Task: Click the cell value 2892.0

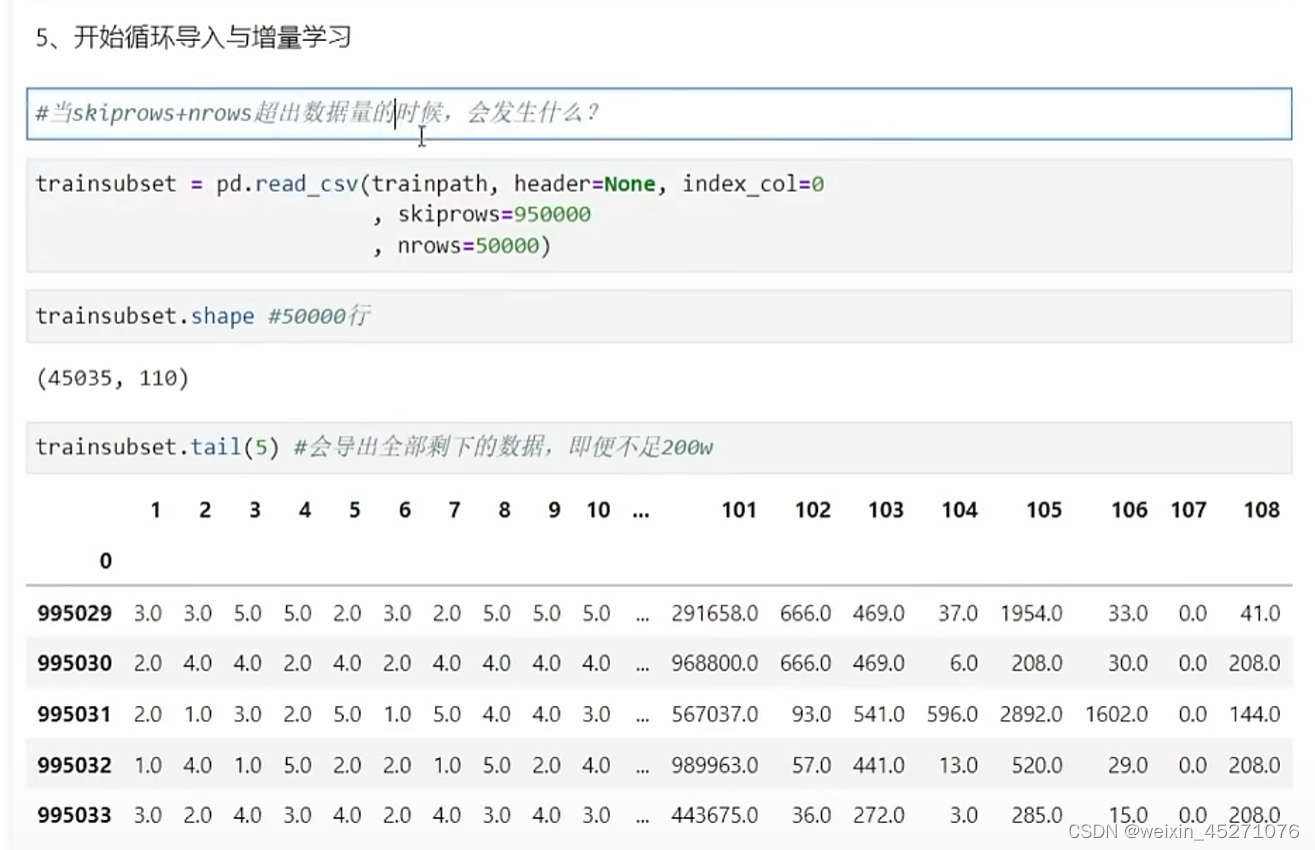Action: click(x=1031, y=714)
